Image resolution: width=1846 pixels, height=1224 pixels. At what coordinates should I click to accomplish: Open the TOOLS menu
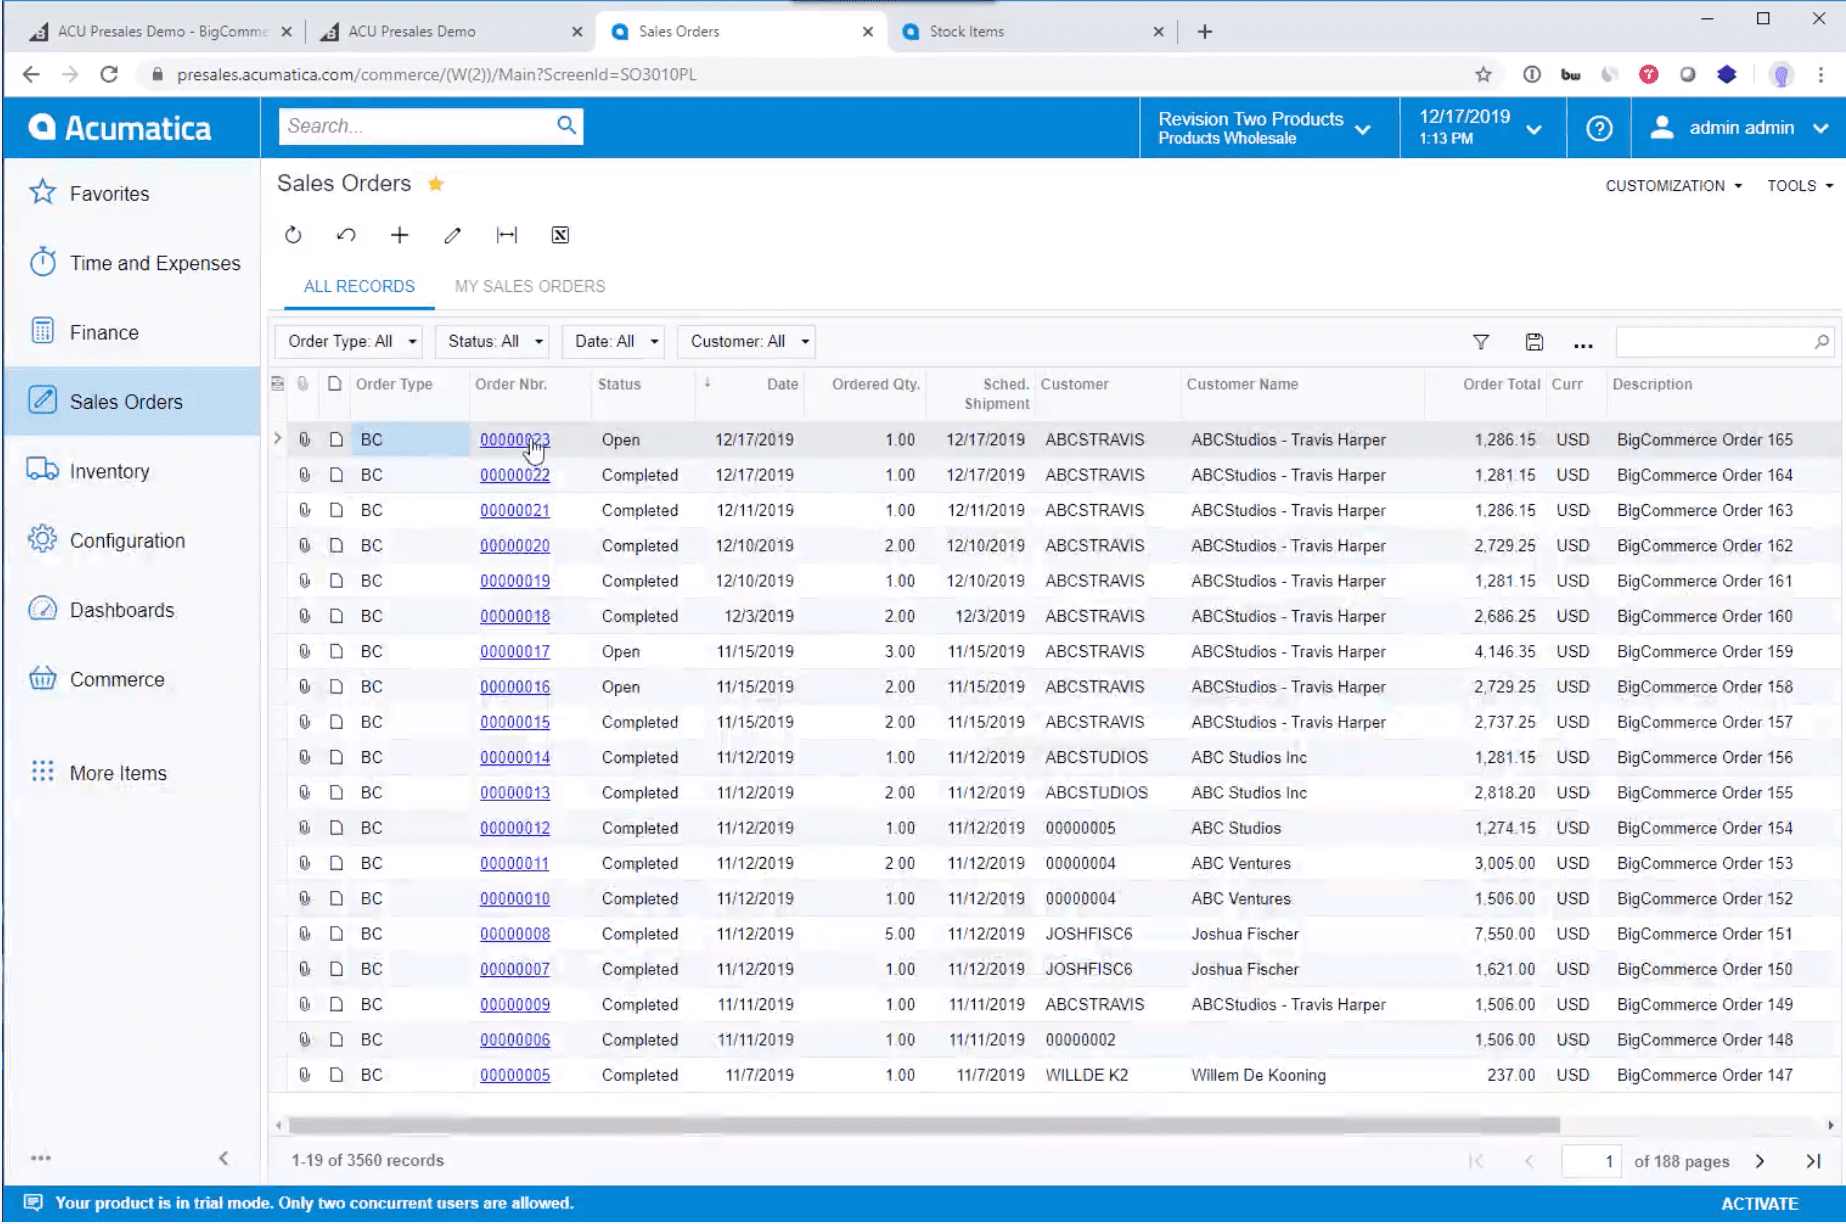[x=1799, y=186]
